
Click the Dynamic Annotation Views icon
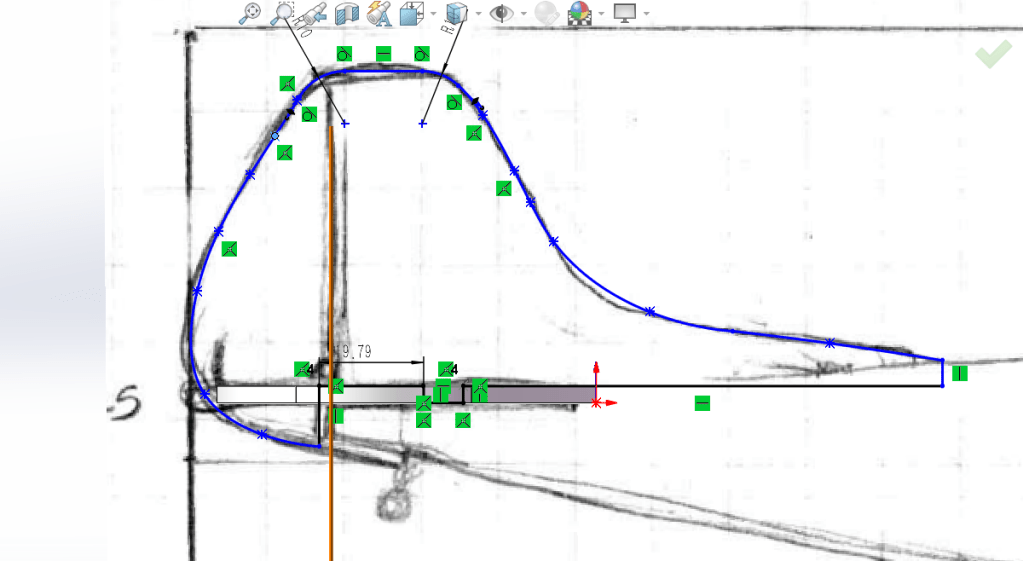(379, 13)
